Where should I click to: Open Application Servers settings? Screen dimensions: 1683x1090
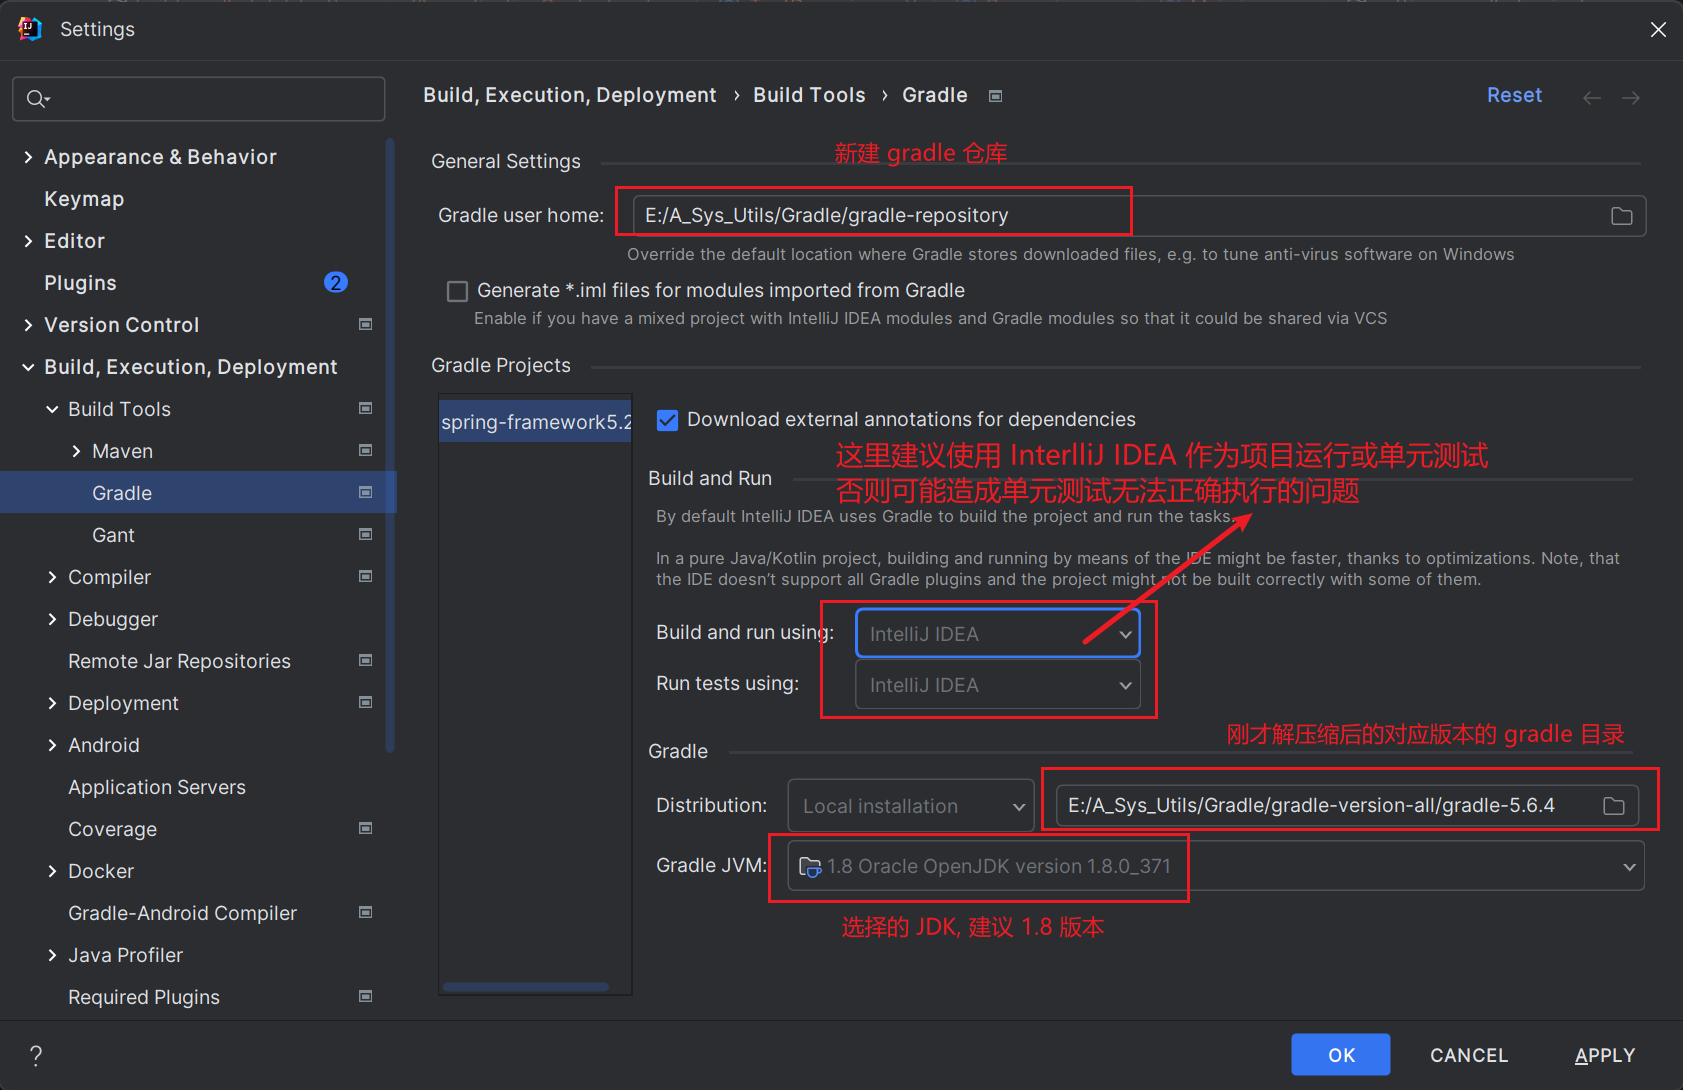click(x=157, y=787)
